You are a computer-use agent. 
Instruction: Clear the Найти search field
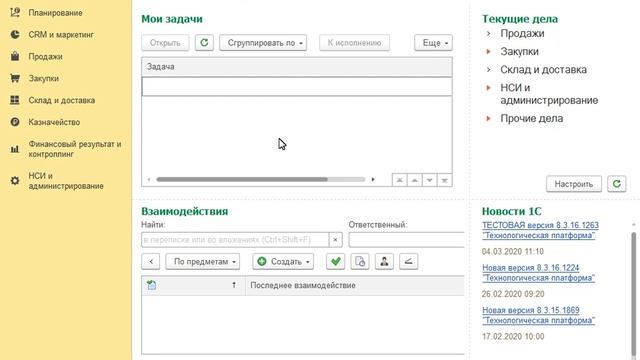click(x=335, y=240)
